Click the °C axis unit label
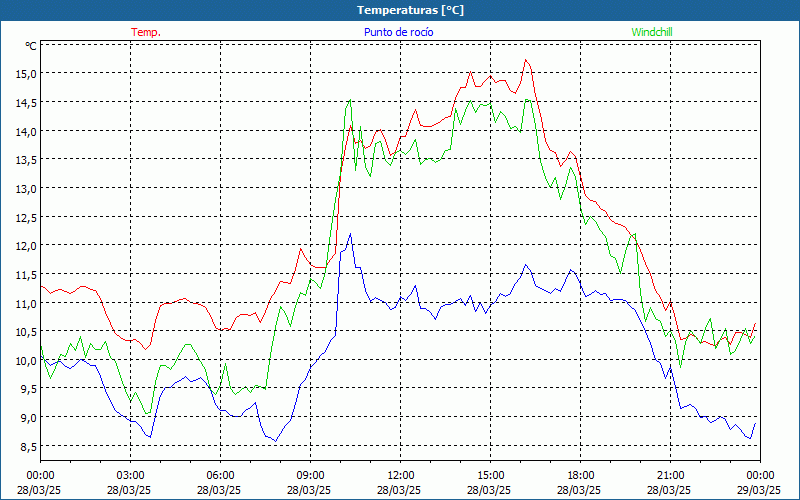This screenshot has width=800, height=500. [x=31, y=46]
